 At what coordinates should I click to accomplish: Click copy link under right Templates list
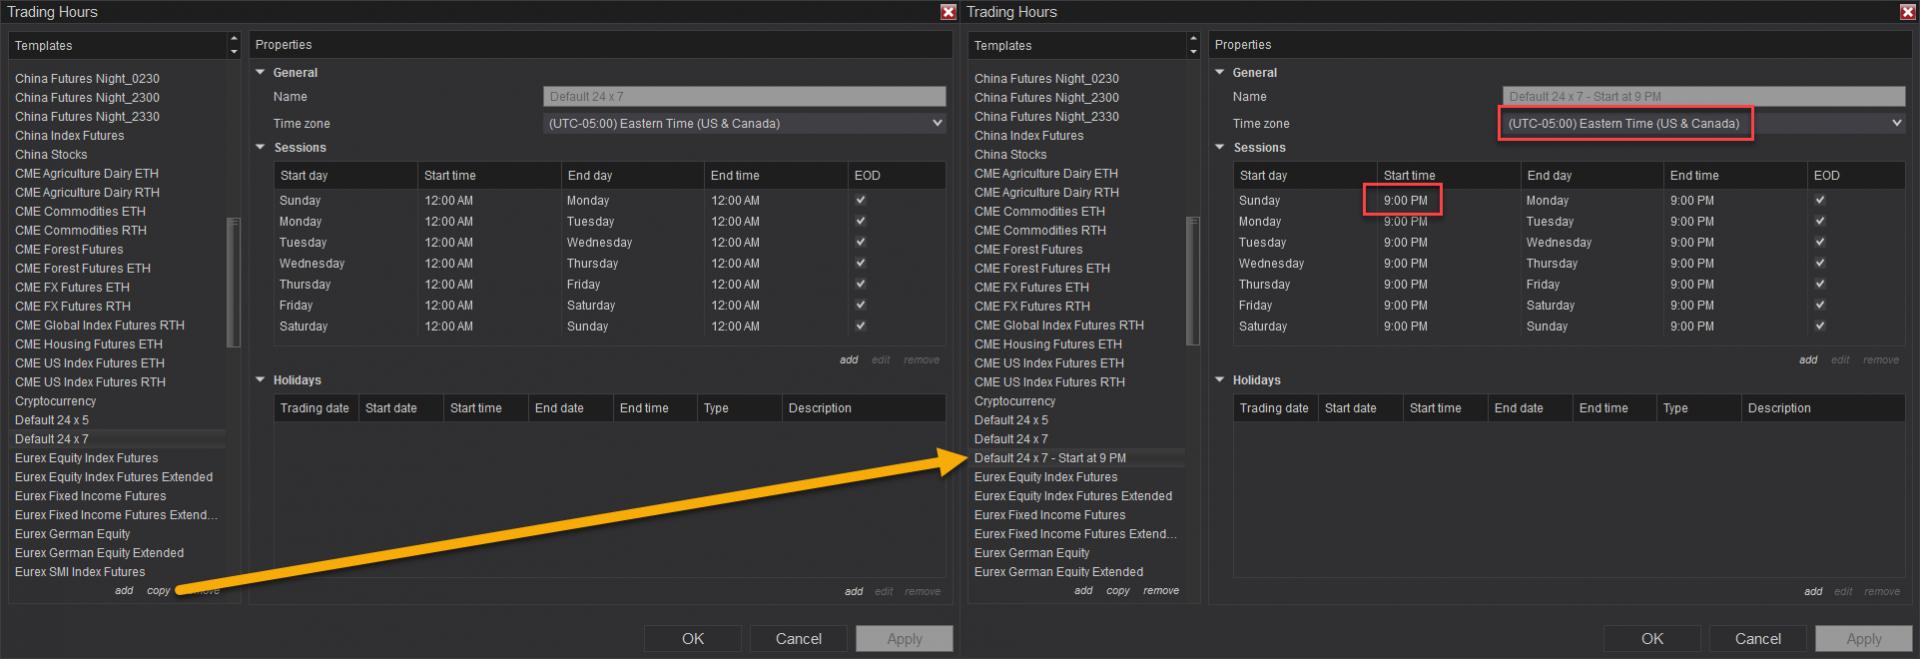tap(1118, 591)
